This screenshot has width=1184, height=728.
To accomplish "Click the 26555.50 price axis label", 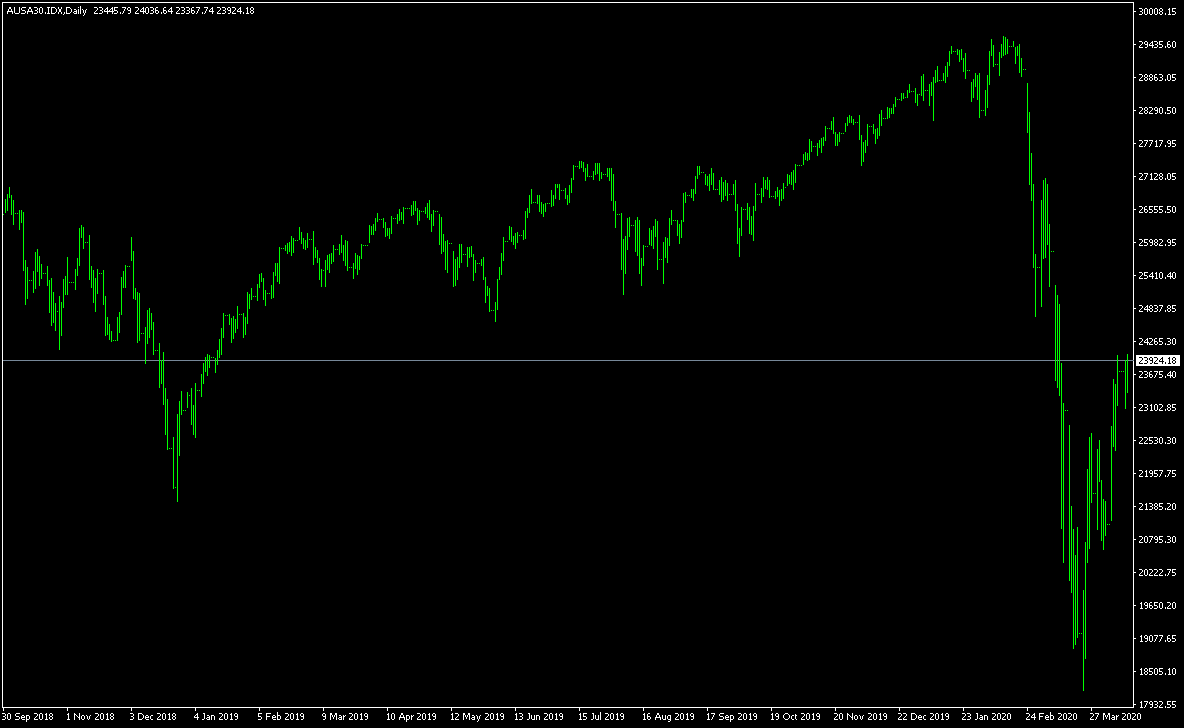I will [1158, 210].
